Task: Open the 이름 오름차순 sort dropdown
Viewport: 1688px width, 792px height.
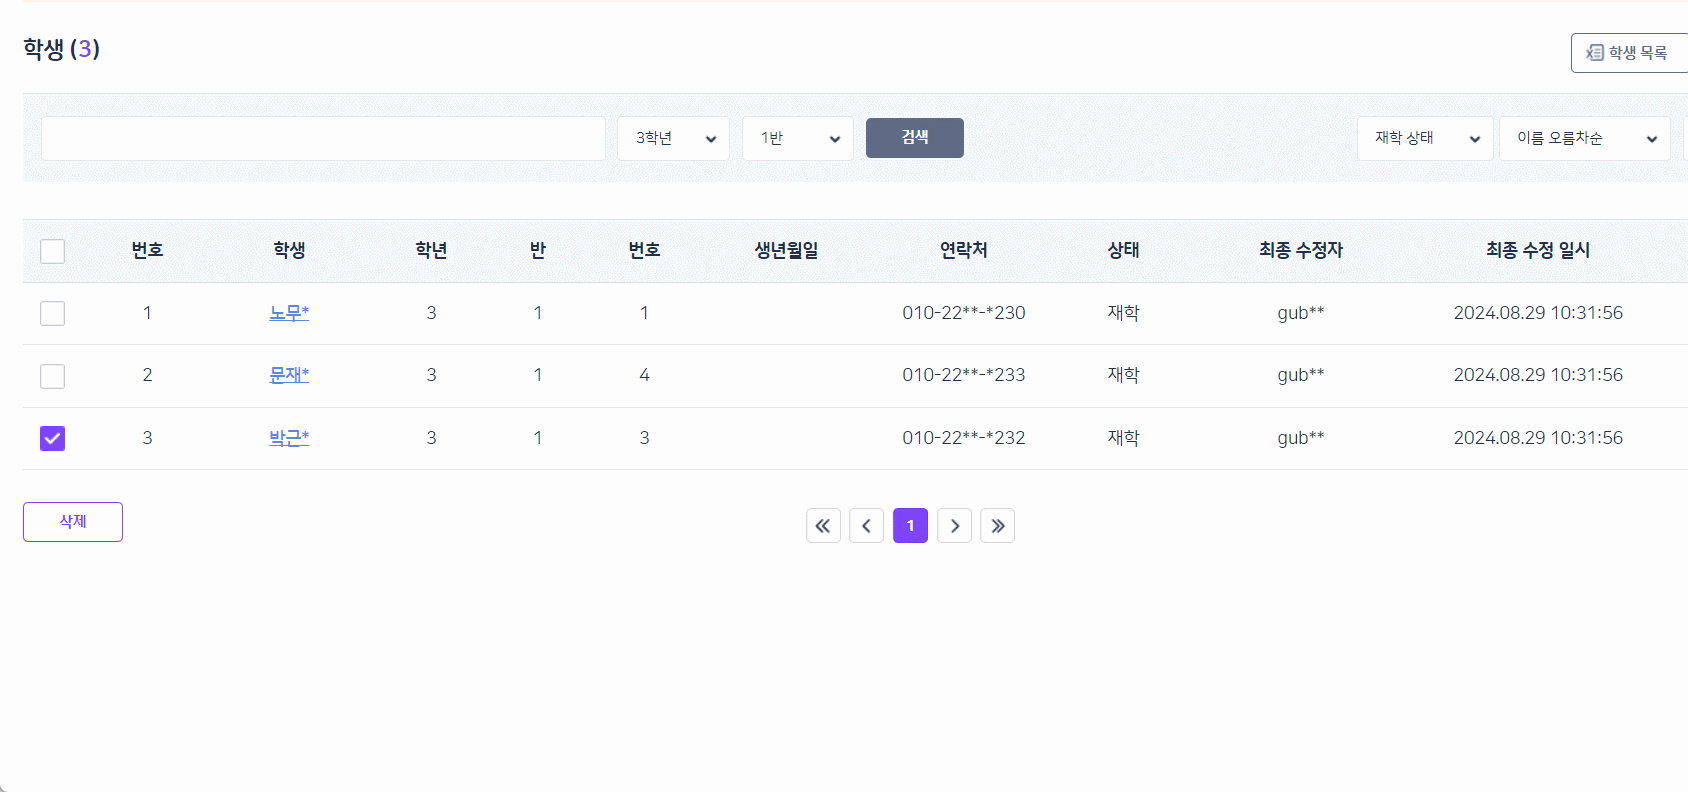Action: [x=1584, y=138]
